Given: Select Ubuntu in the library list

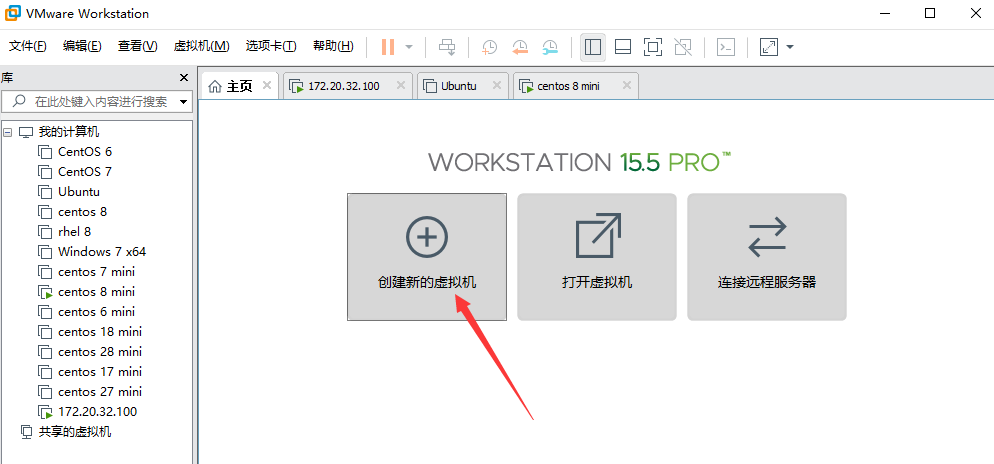Looking at the screenshot, I should point(79,191).
